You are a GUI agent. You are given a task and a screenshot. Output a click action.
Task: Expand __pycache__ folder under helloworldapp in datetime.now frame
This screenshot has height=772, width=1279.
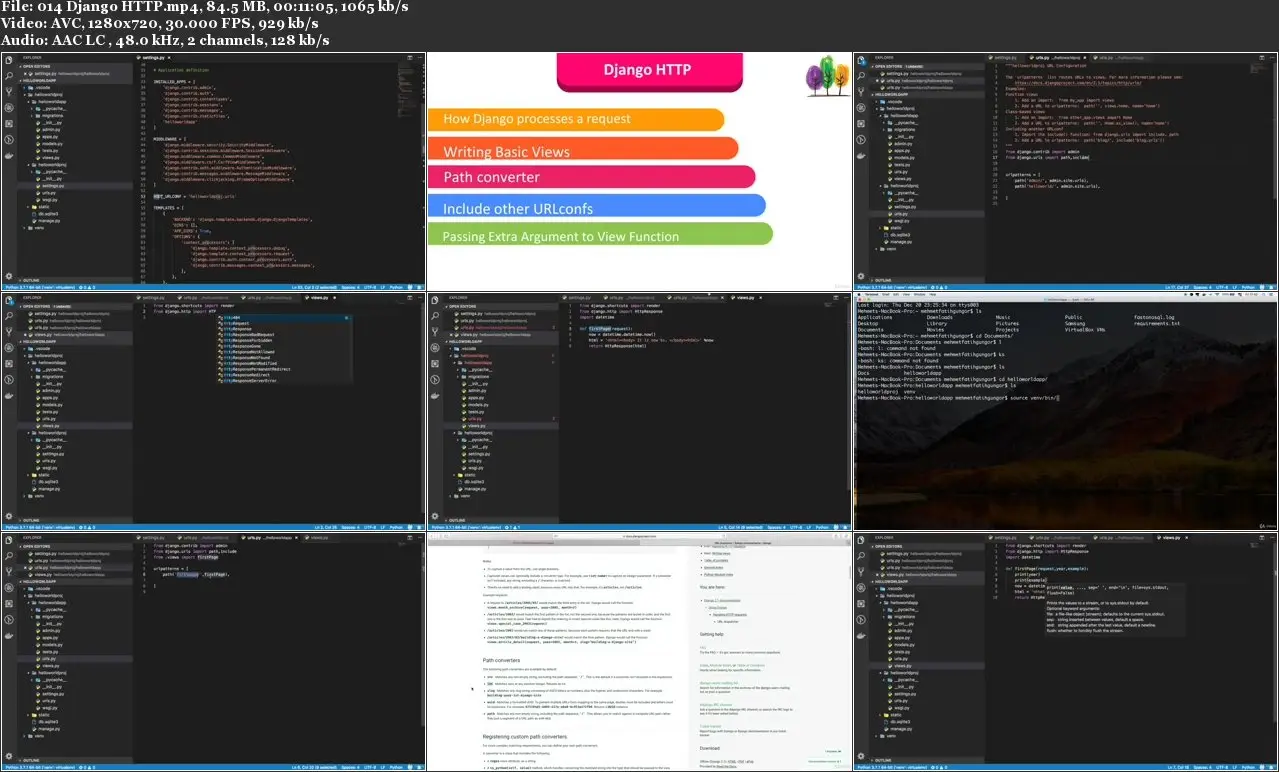tap(477, 370)
